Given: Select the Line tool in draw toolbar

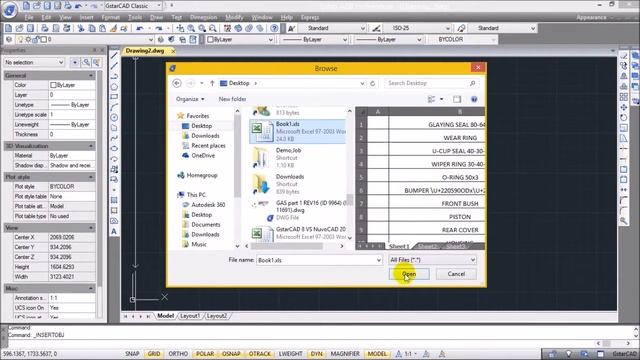Looking at the screenshot, I should [114, 56].
